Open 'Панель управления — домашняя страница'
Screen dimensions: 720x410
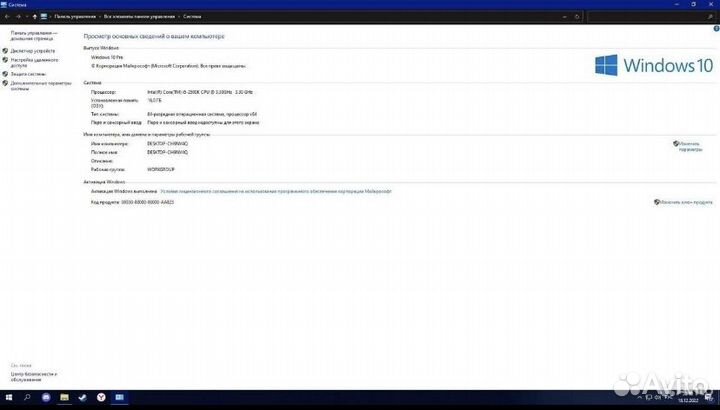pyautogui.click(x=34, y=36)
